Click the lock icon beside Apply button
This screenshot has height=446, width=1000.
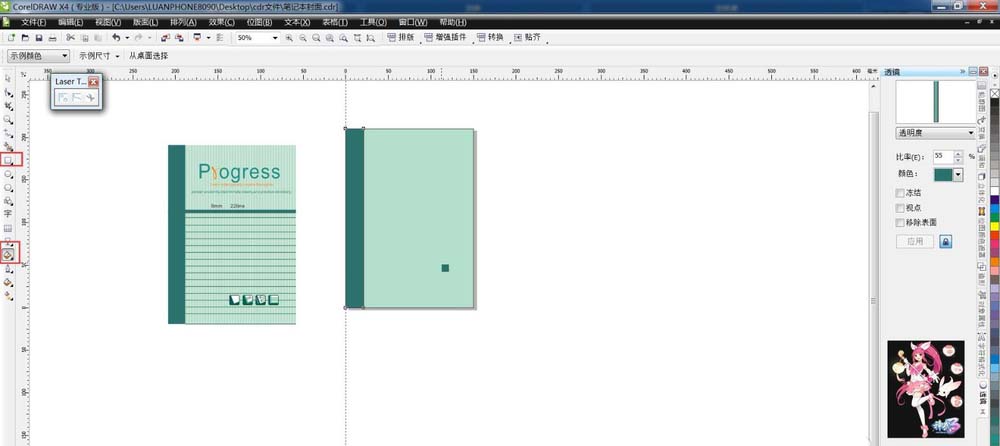pyautogui.click(x=945, y=241)
